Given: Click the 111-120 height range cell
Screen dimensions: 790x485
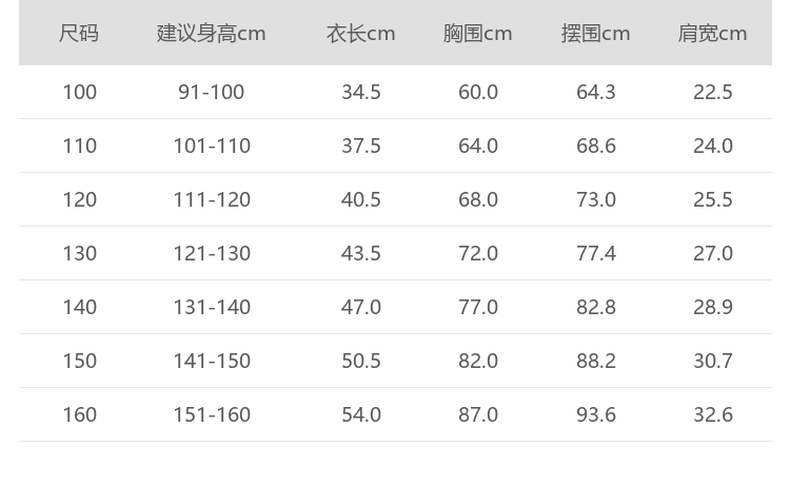Looking at the screenshot, I should 211,200.
